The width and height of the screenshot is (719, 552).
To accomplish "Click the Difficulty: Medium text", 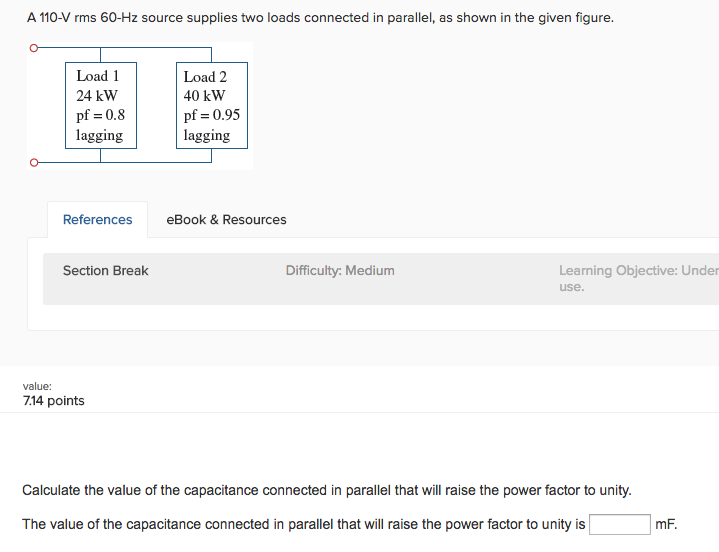I will 340,271.
